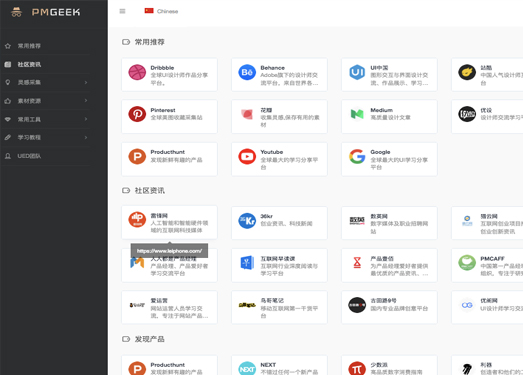The height and width of the screenshot is (375, 523).
Task: Open the NEXT icon
Action: click(247, 368)
